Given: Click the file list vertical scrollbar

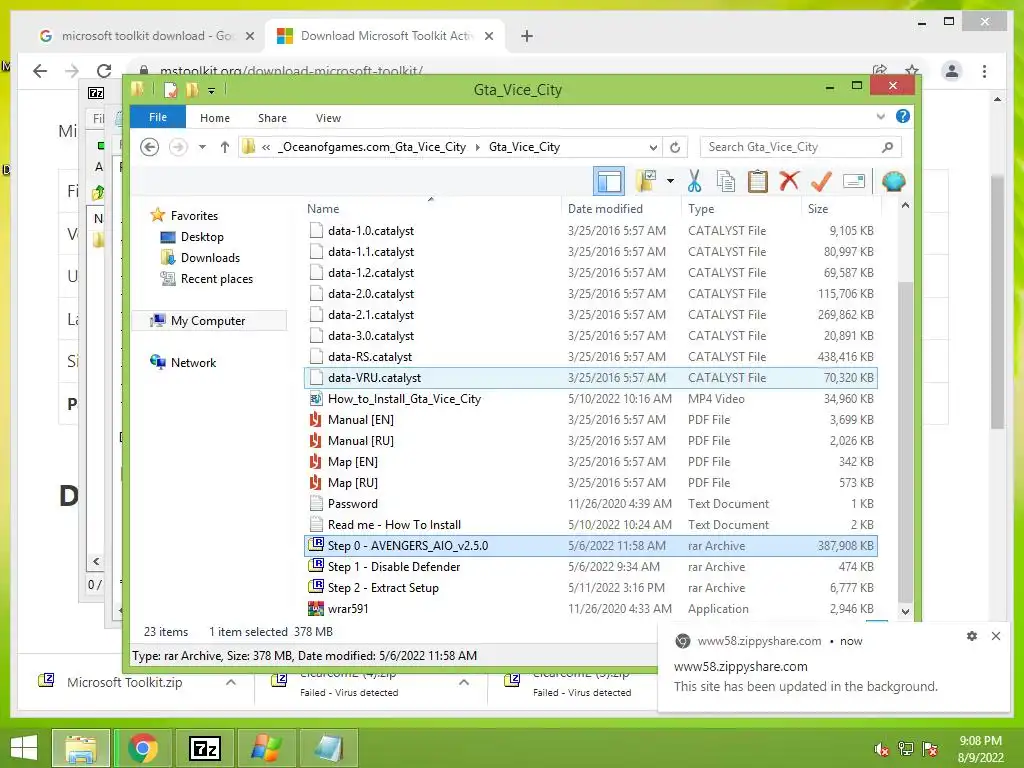Looking at the screenshot, I should point(905,441).
